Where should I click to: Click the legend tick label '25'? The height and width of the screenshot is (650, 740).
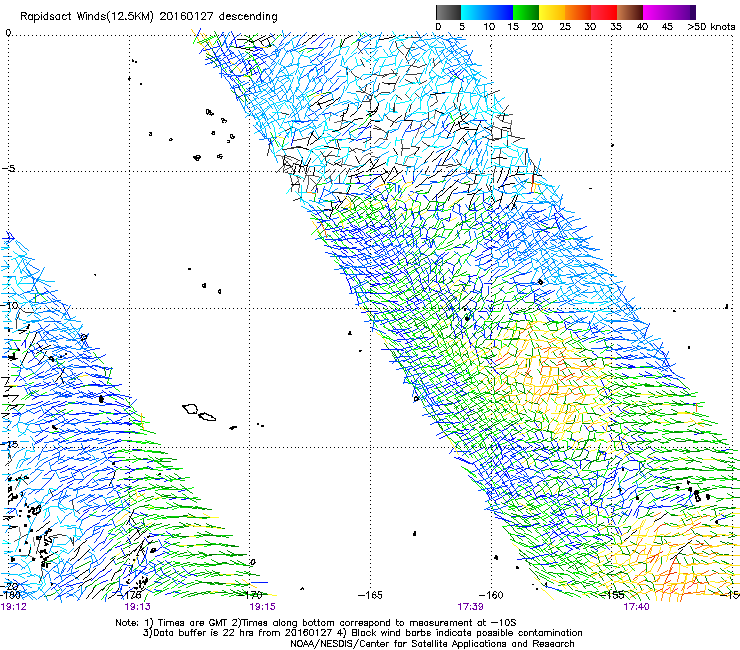565,27
